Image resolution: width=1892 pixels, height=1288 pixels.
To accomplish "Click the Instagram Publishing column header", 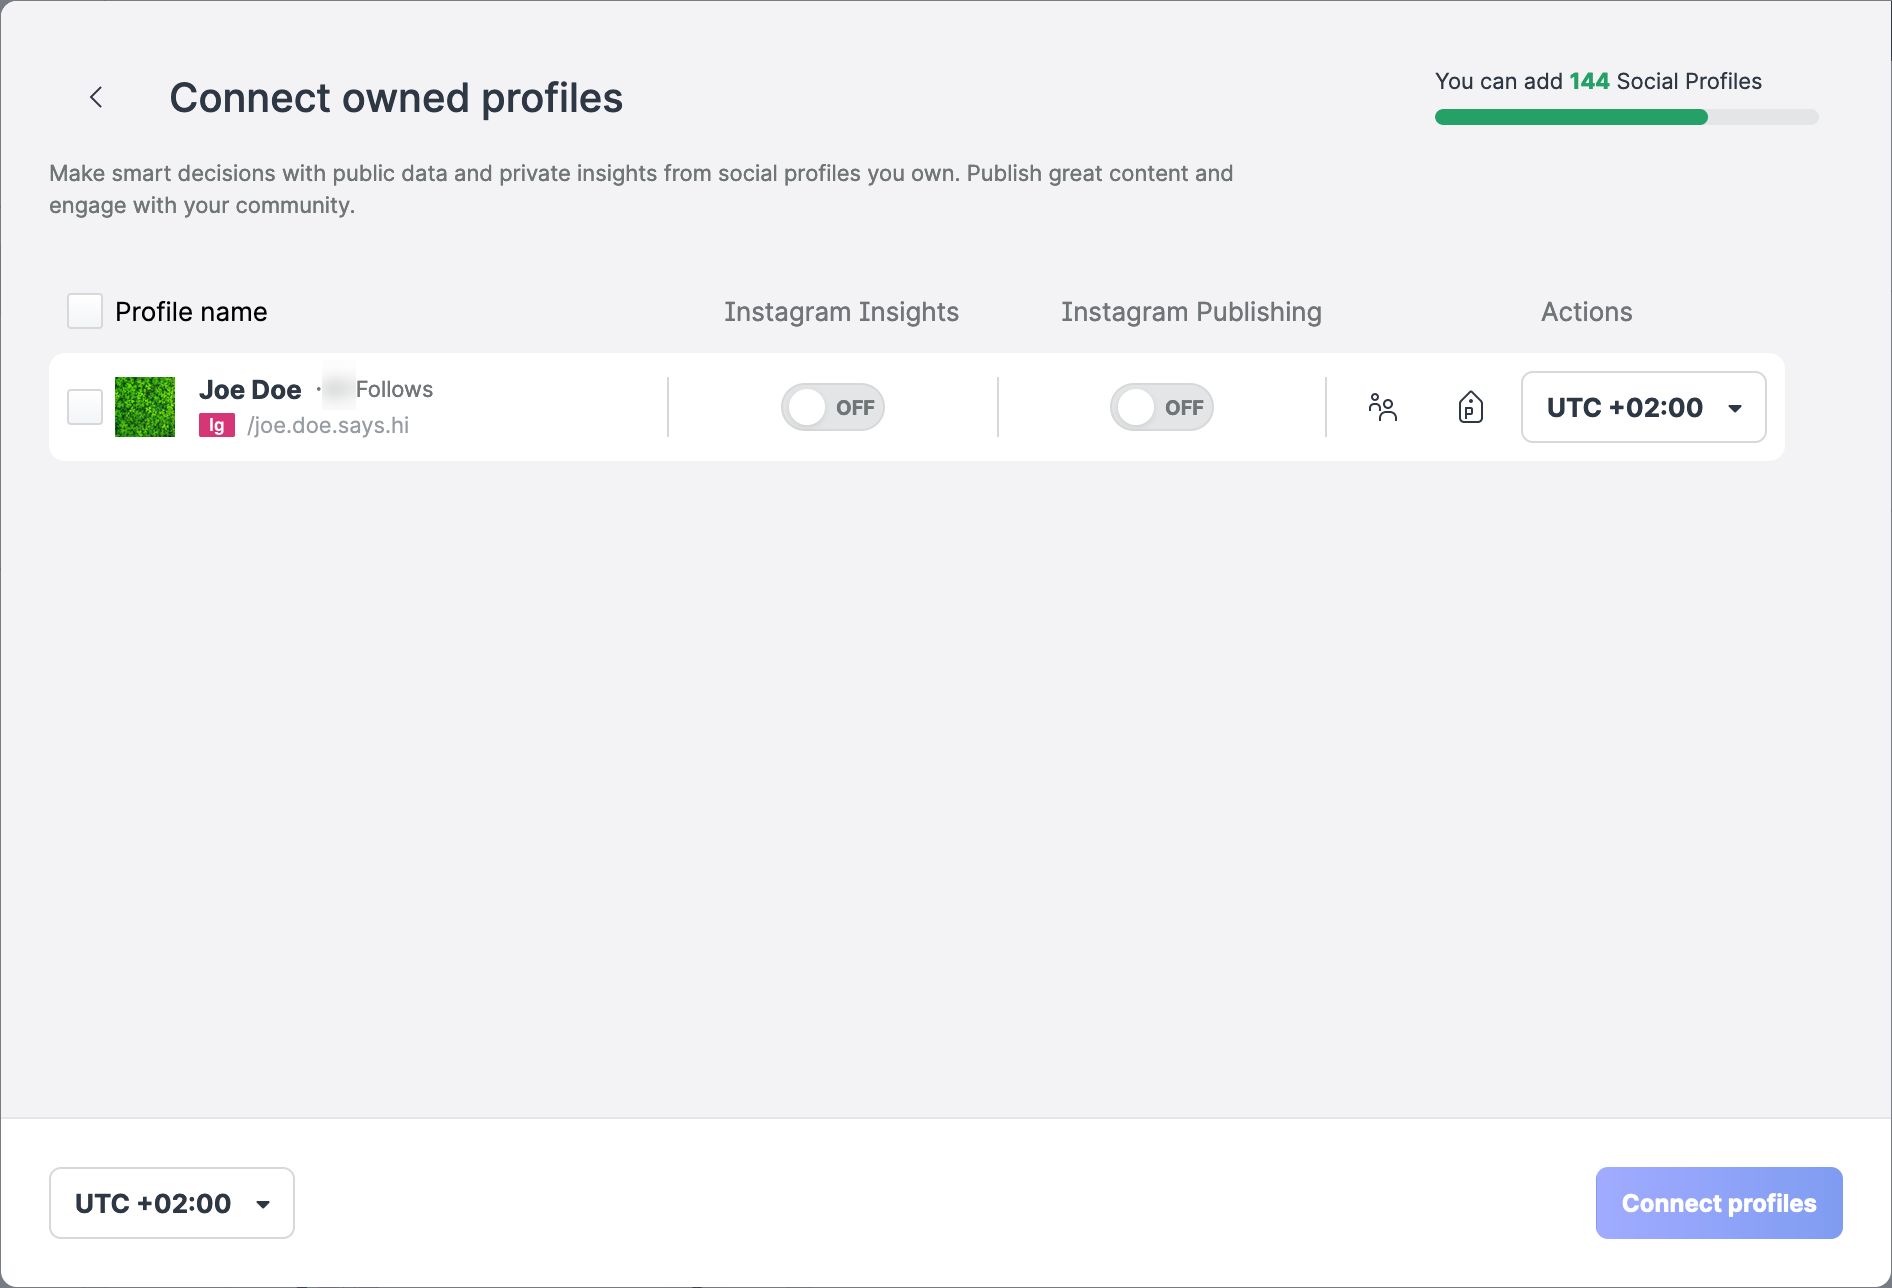I will 1191,312.
